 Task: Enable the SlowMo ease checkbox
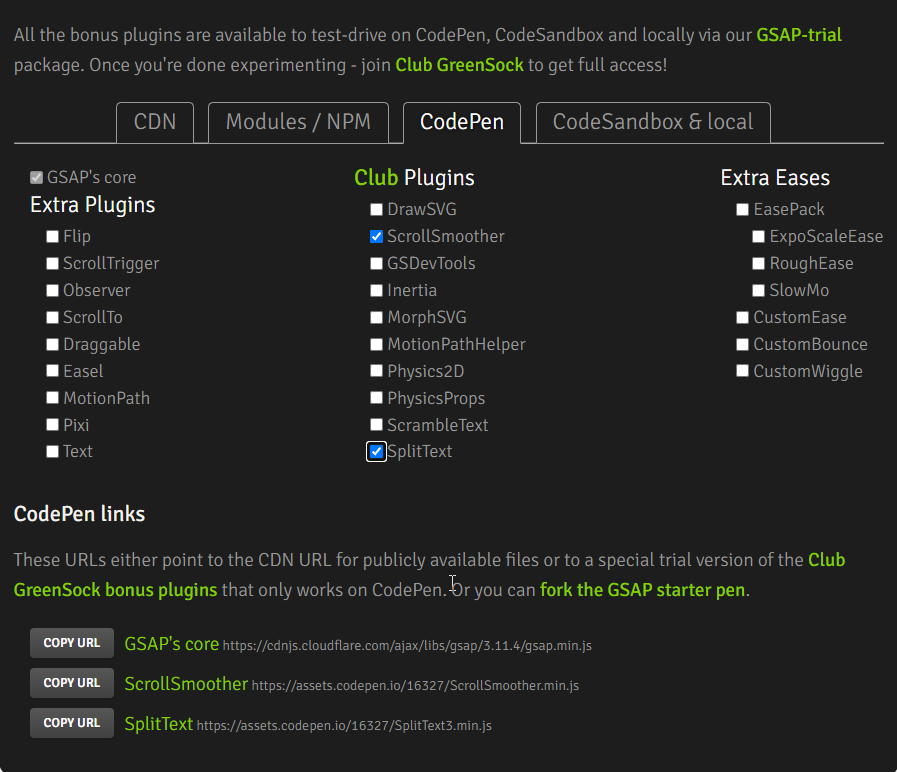coord(759,290)
